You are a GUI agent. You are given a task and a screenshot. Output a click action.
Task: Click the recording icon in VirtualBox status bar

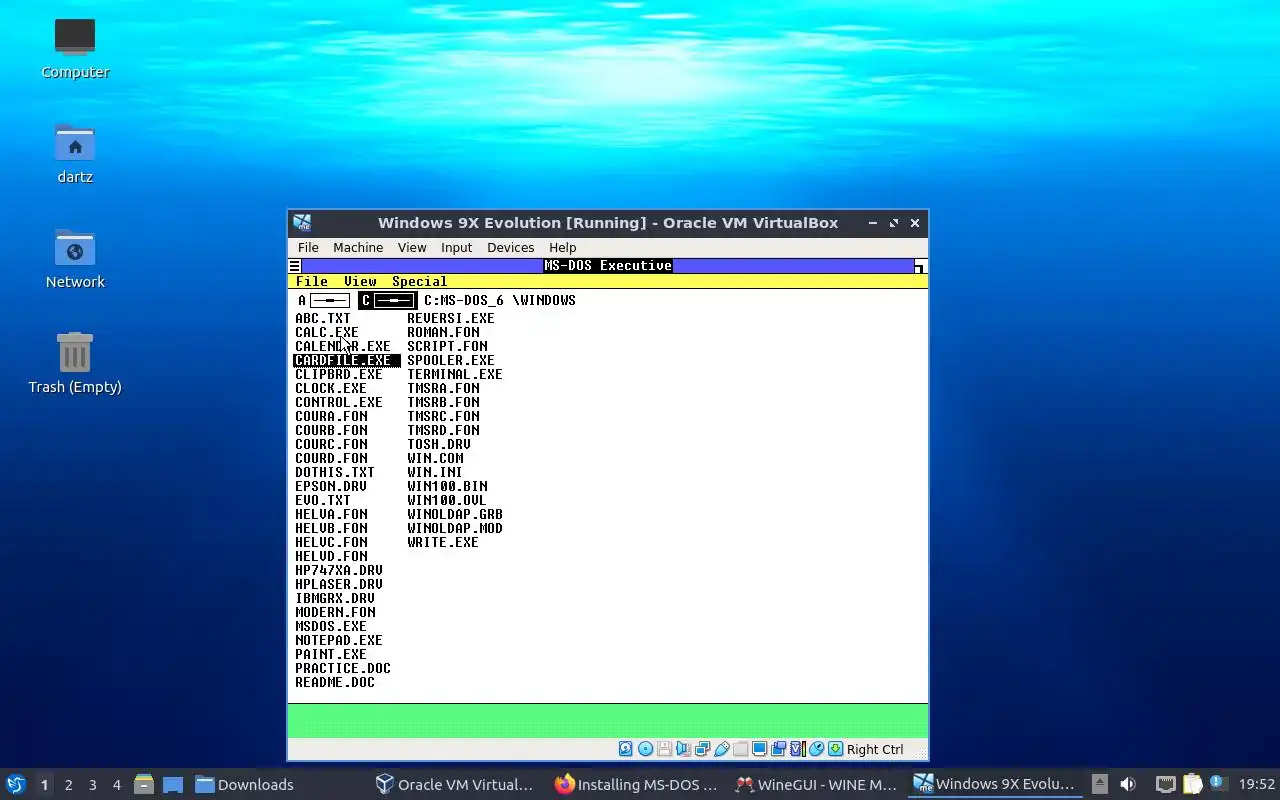[x=778, y=749]
